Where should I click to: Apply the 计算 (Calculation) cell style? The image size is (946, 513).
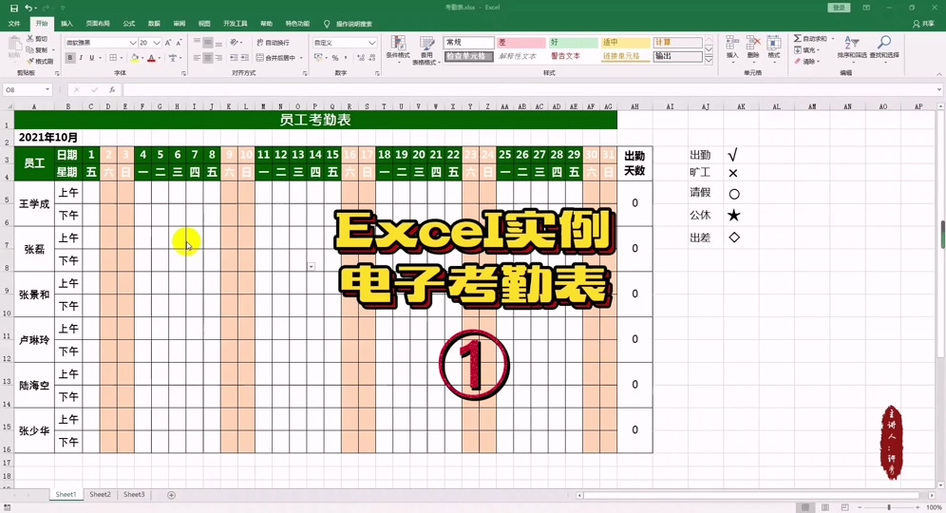pos(678,42)
